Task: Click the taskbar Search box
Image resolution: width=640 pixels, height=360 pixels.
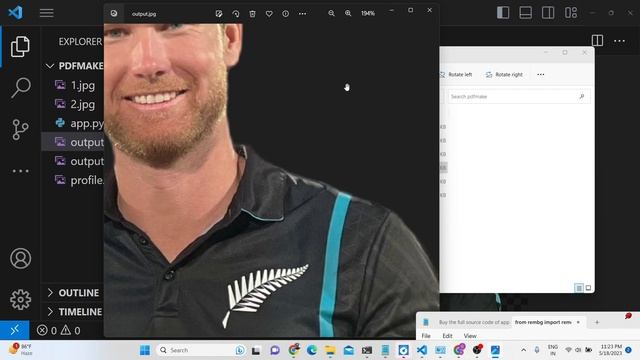Action: (x=201, y=350)
